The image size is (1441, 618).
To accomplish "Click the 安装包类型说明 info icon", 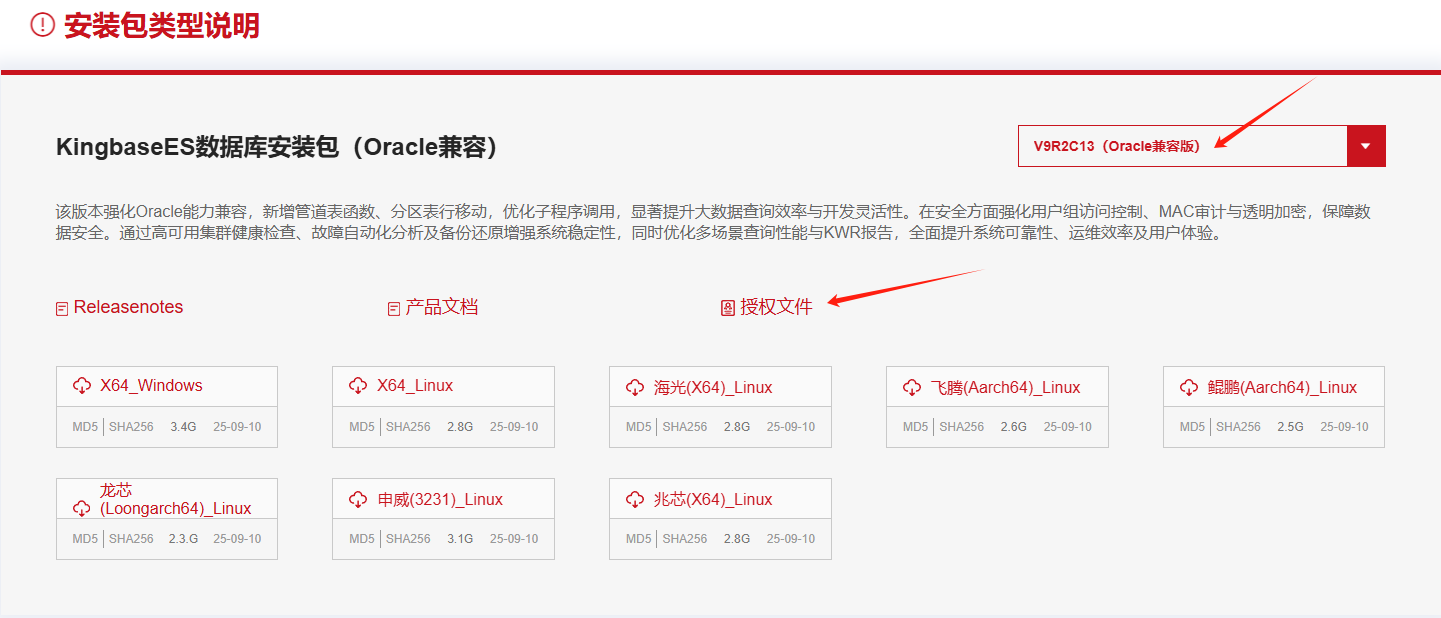I will coord(42,26).
